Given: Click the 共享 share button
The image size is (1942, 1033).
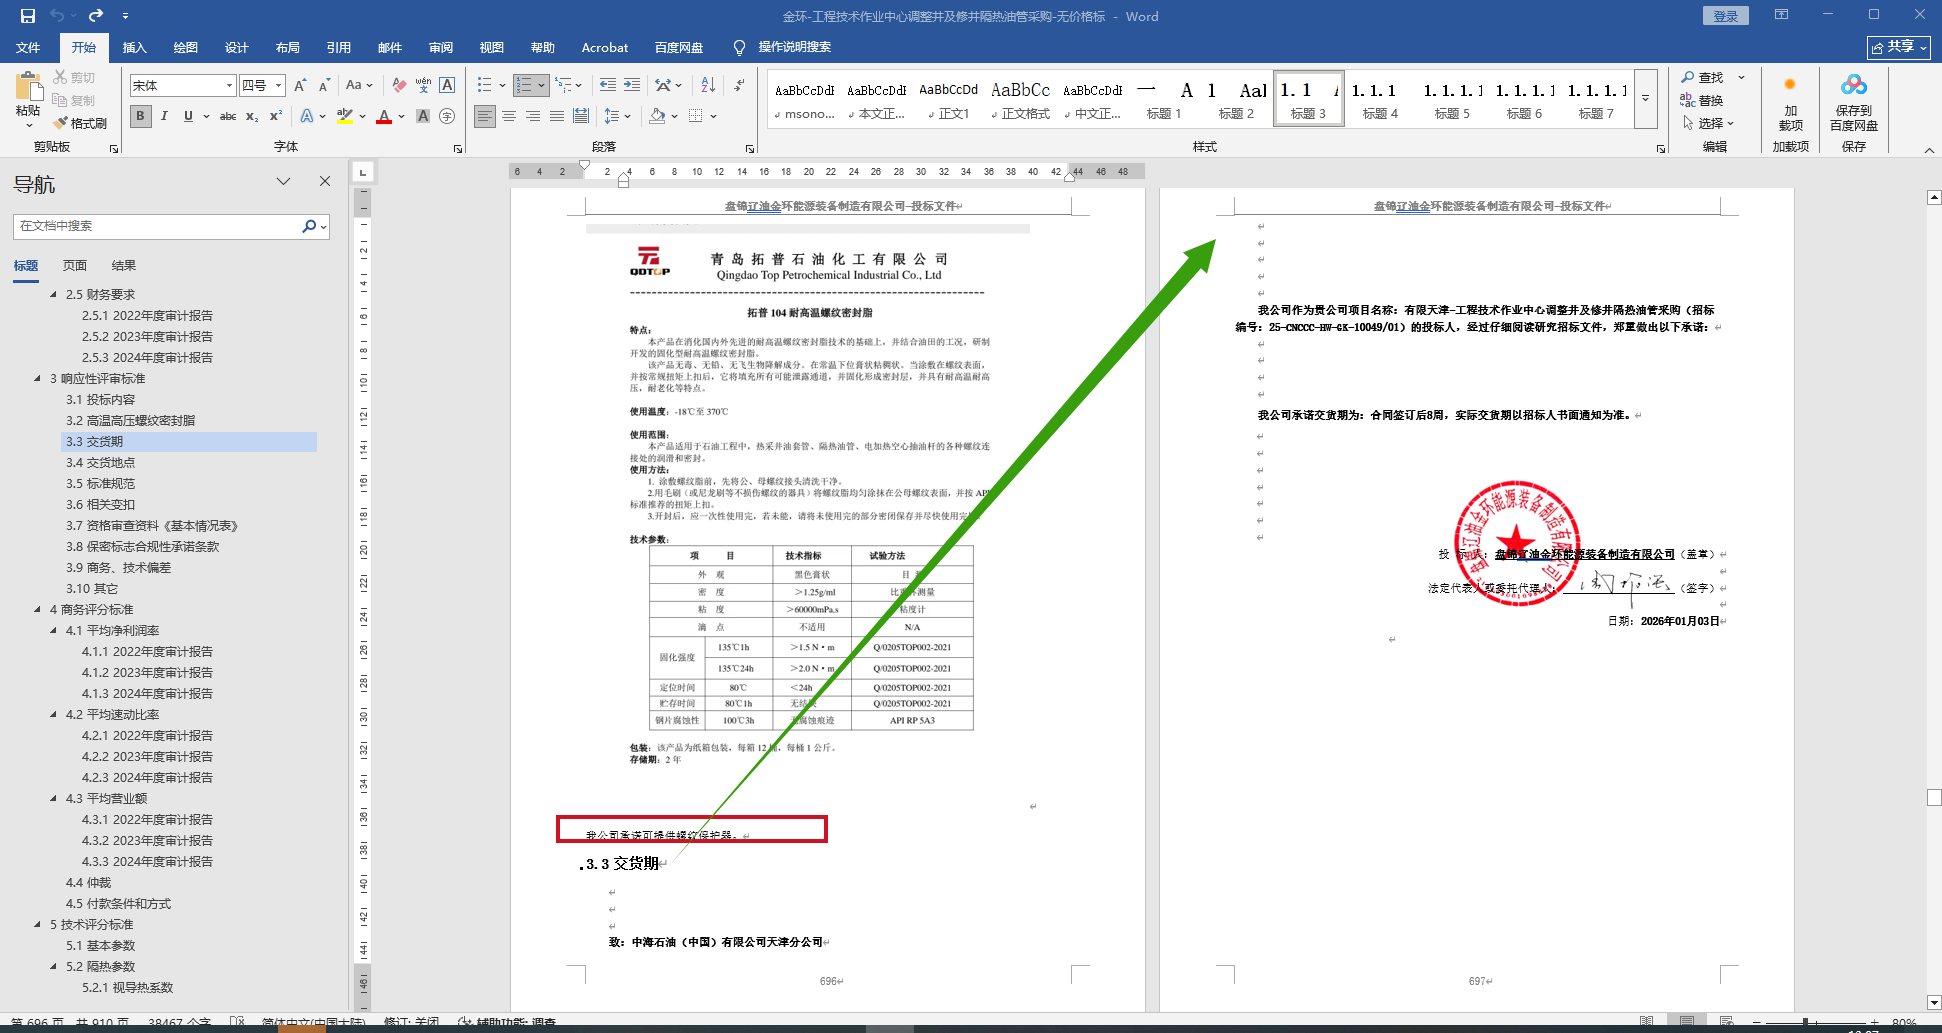Looking at the screenshot, I should (1898, 47).
